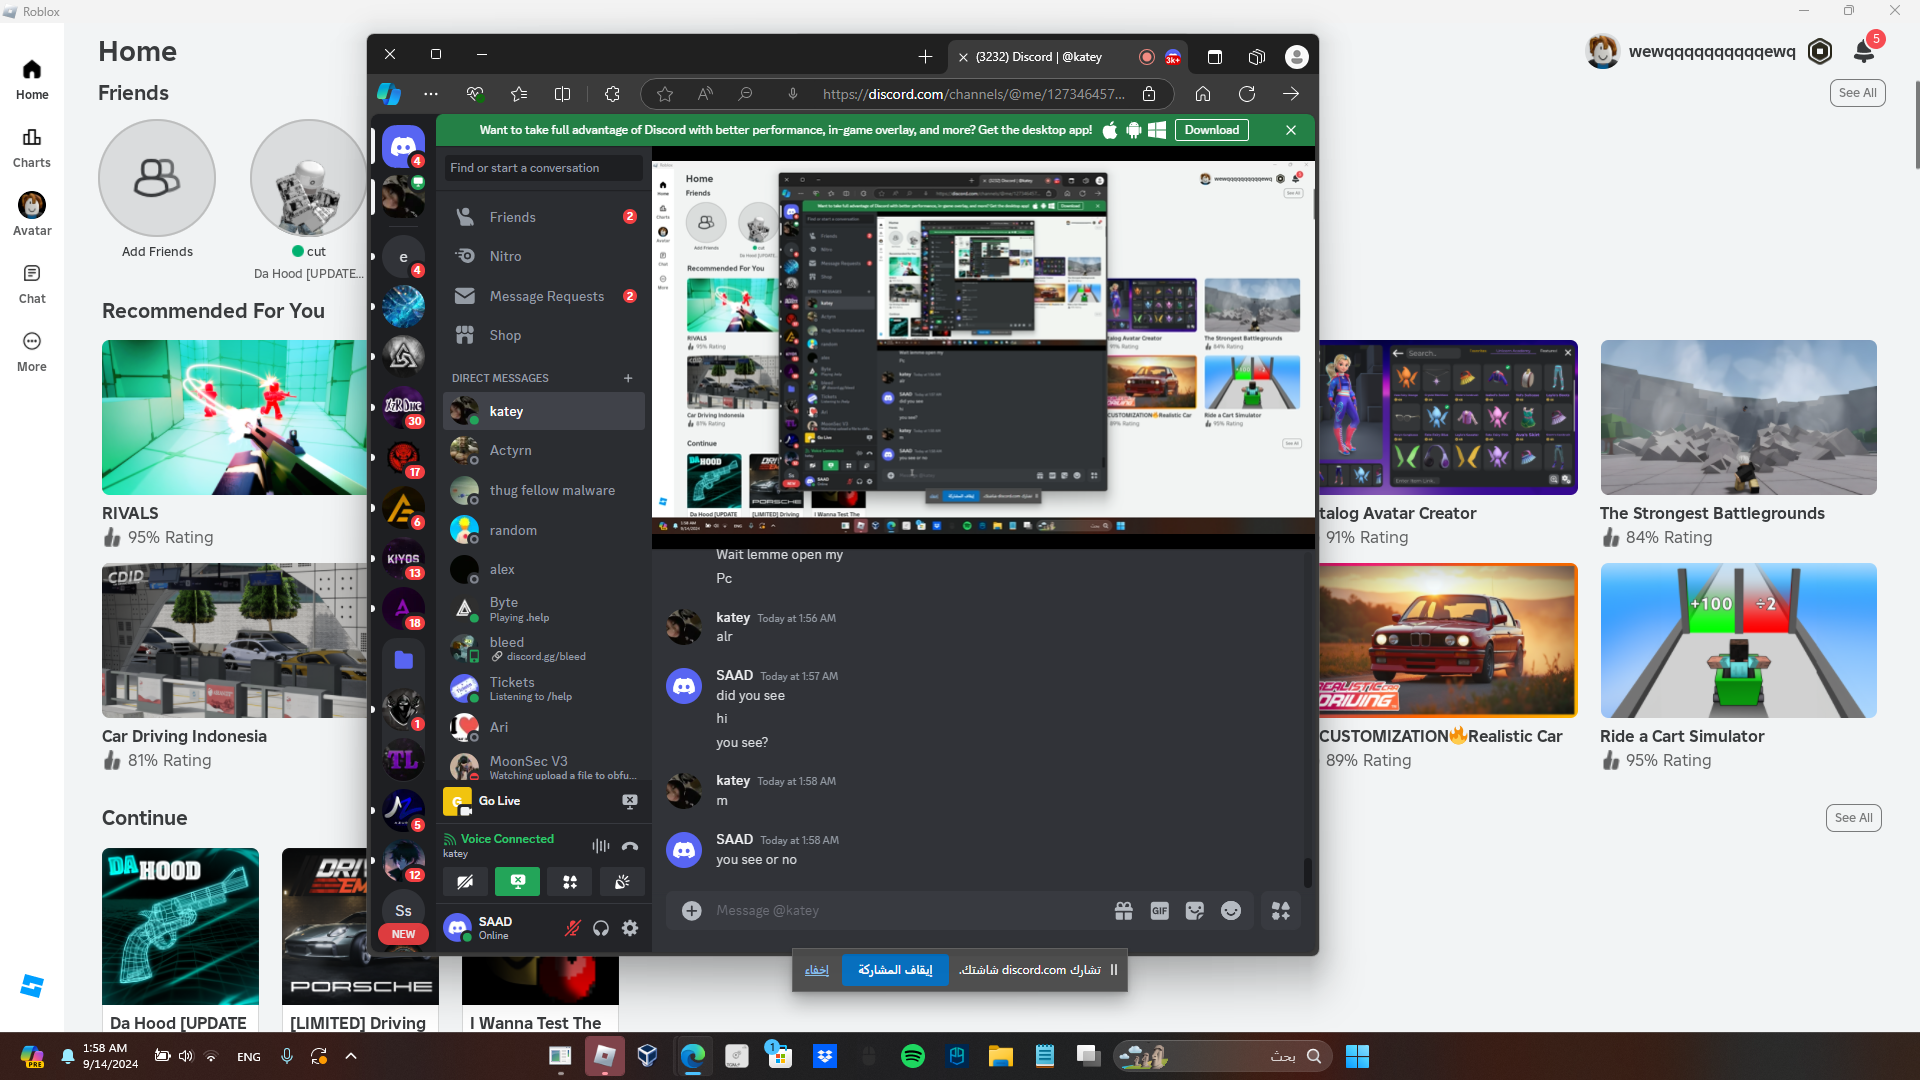The image size is (1920, 1080).
Task: Open the Da Hood game in Continue
Action: (x=180, y=926)
